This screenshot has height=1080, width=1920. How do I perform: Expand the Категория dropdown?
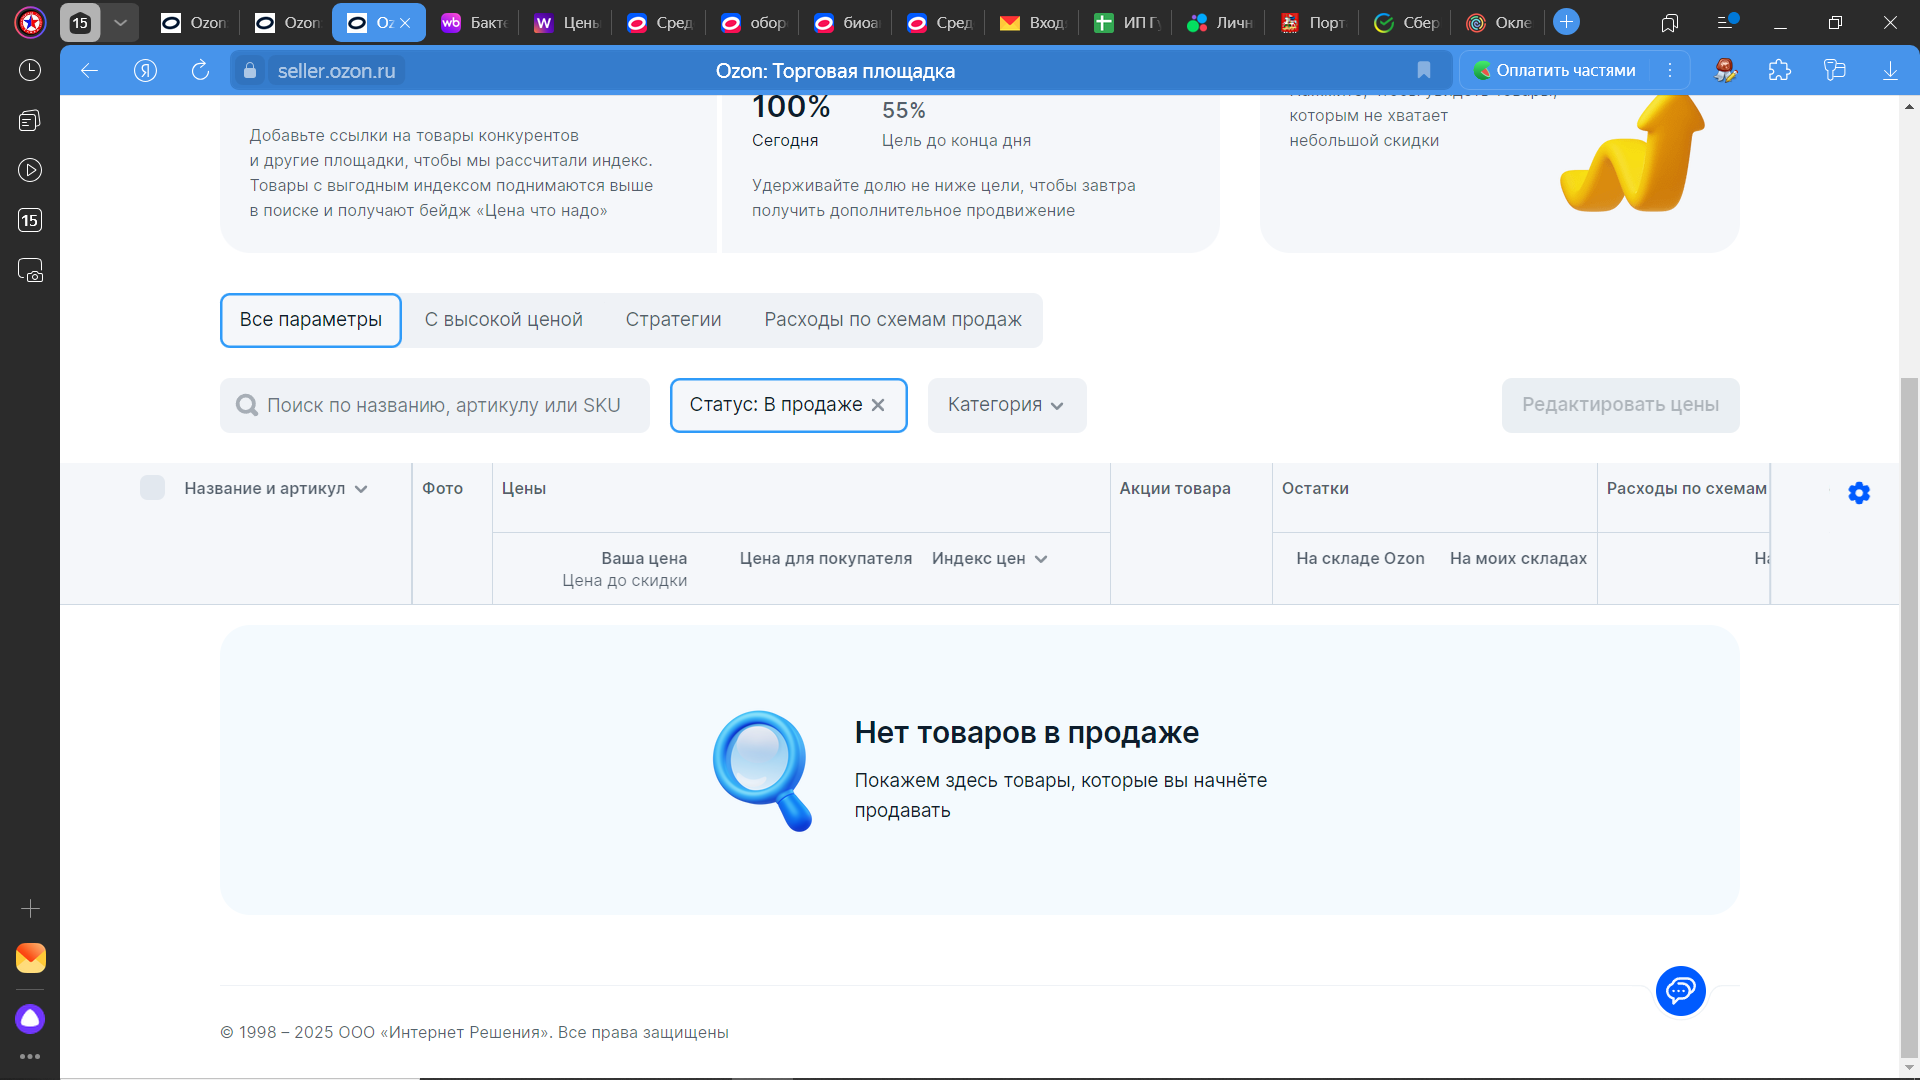(x=1006, y=405)
